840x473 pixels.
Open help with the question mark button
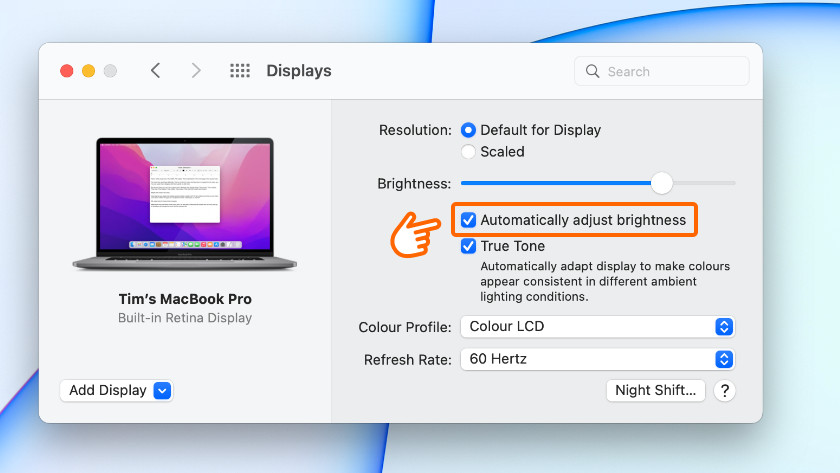tap(725, 391)
